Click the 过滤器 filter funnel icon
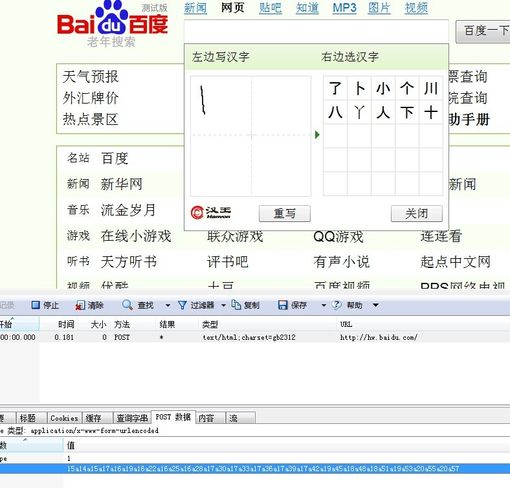The height and width of the screenshot is (488, 510). point(182,305)
